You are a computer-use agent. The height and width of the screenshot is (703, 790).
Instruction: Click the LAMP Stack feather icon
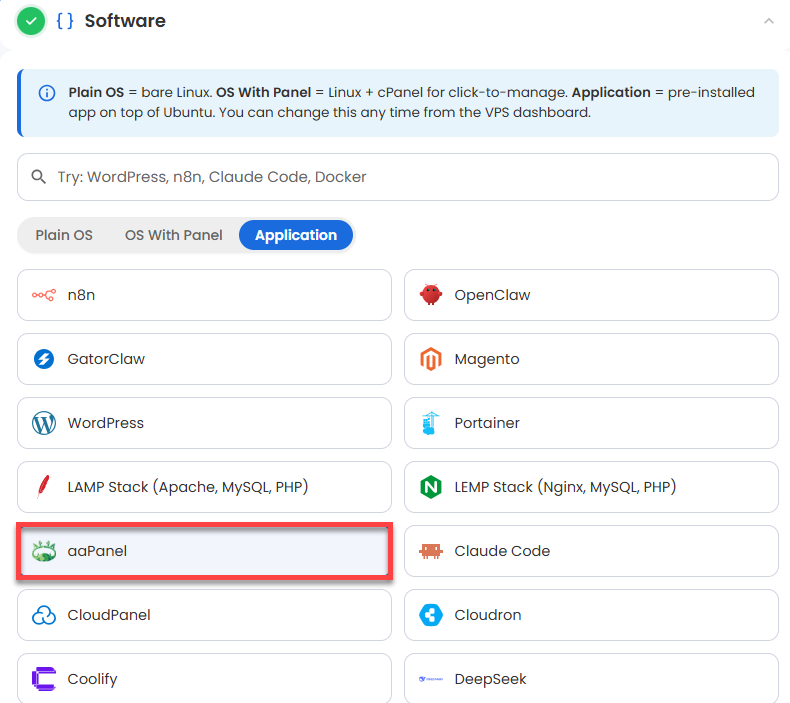[43, 487]
